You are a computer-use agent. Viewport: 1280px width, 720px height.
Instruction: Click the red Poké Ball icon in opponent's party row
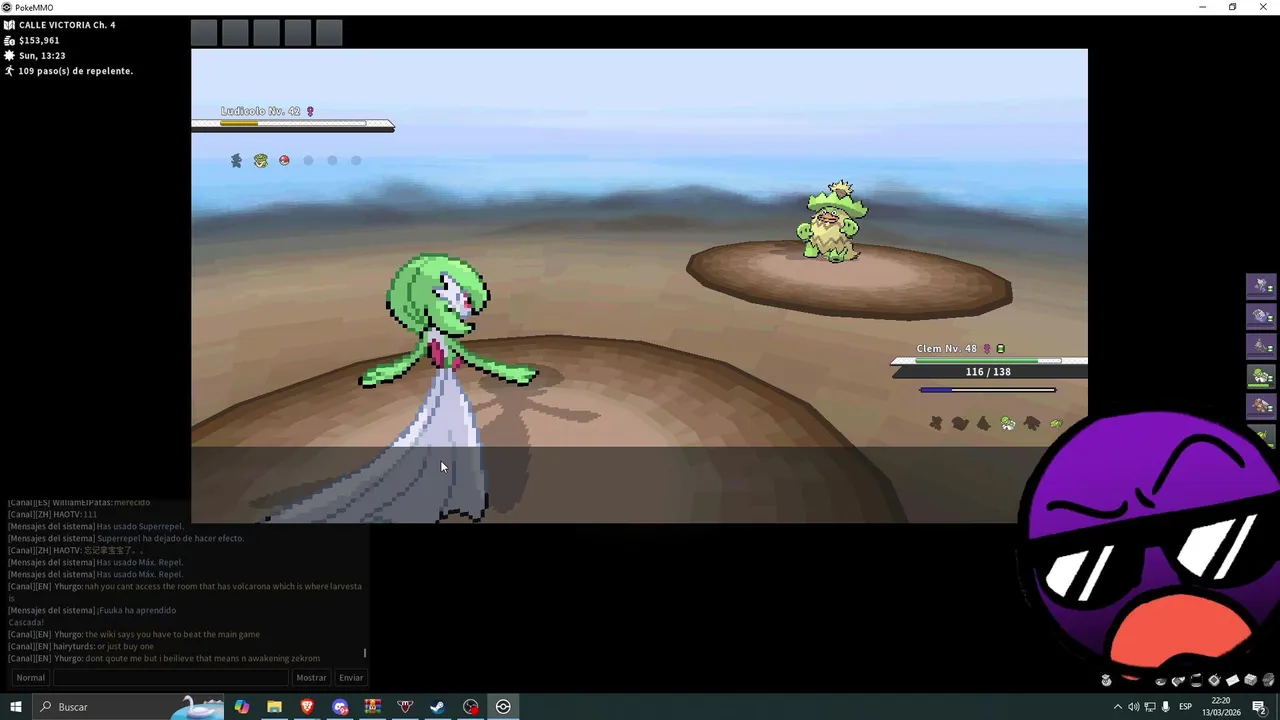284,160
